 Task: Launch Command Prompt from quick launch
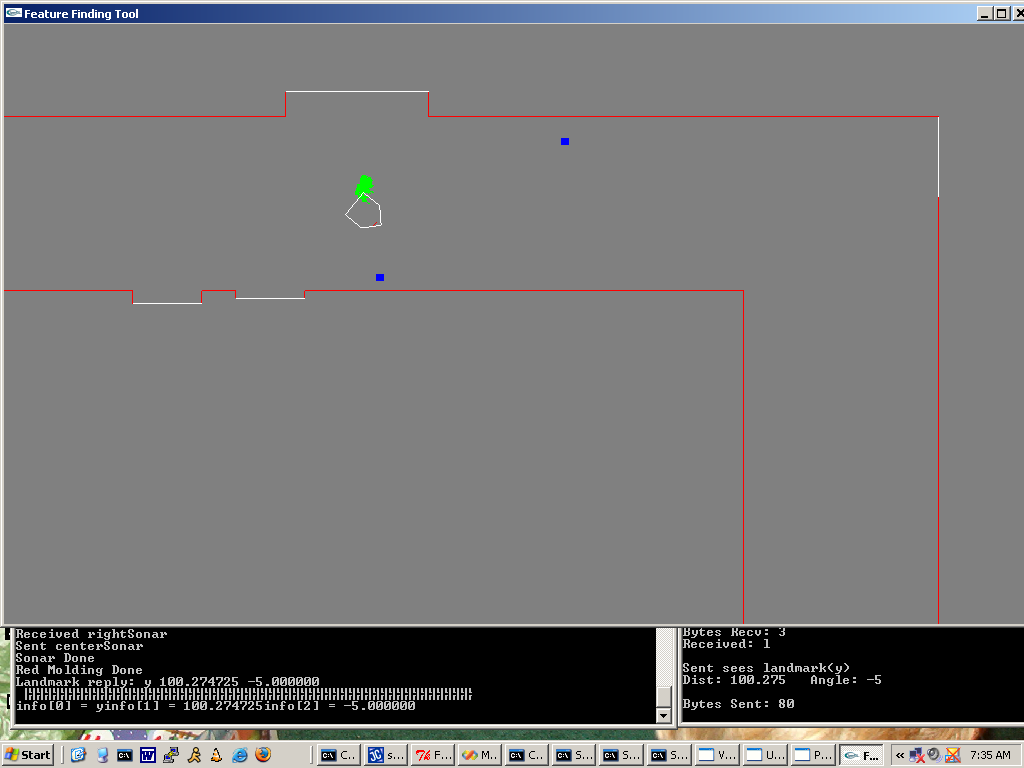[124, 756]
